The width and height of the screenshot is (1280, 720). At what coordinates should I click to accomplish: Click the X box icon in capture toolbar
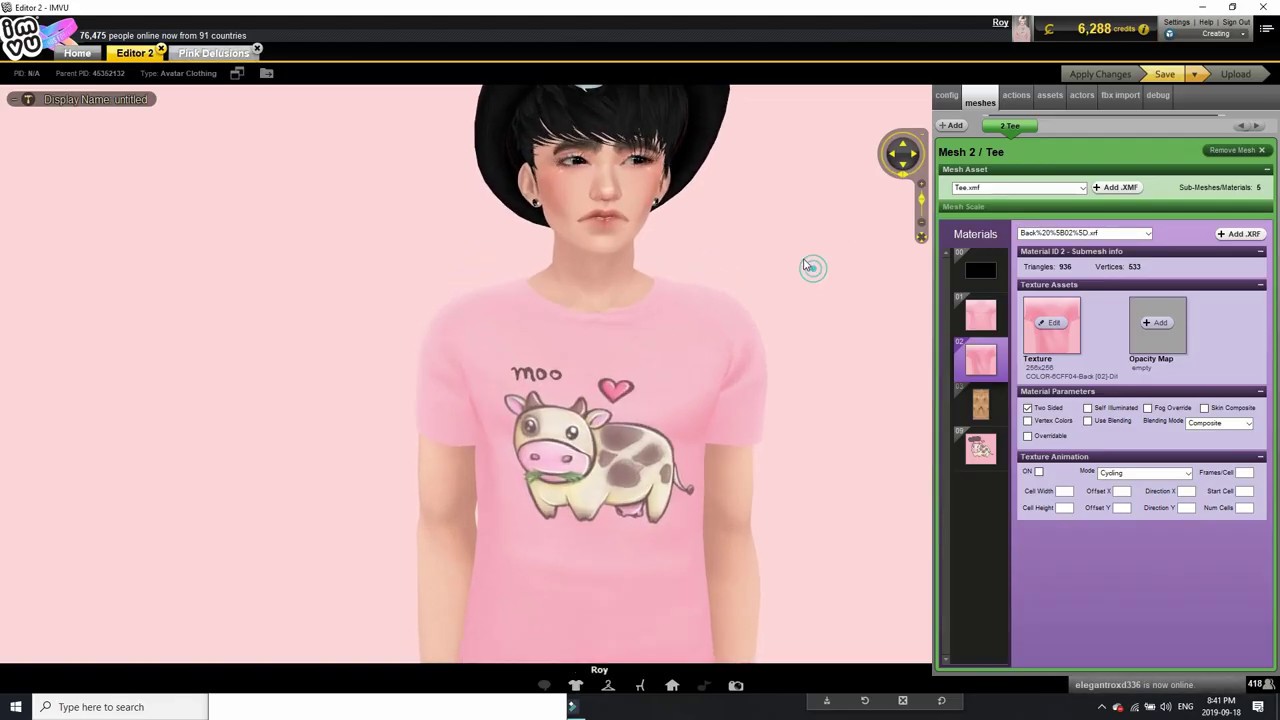(x=903, y=701)
